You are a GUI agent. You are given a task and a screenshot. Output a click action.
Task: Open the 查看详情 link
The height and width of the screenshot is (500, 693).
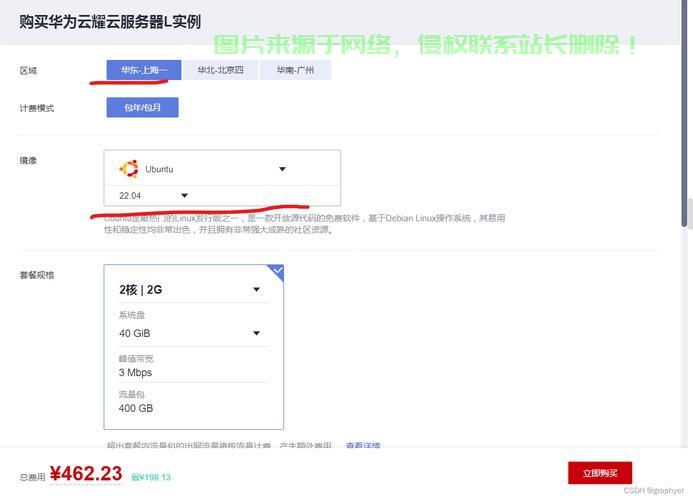363,445
